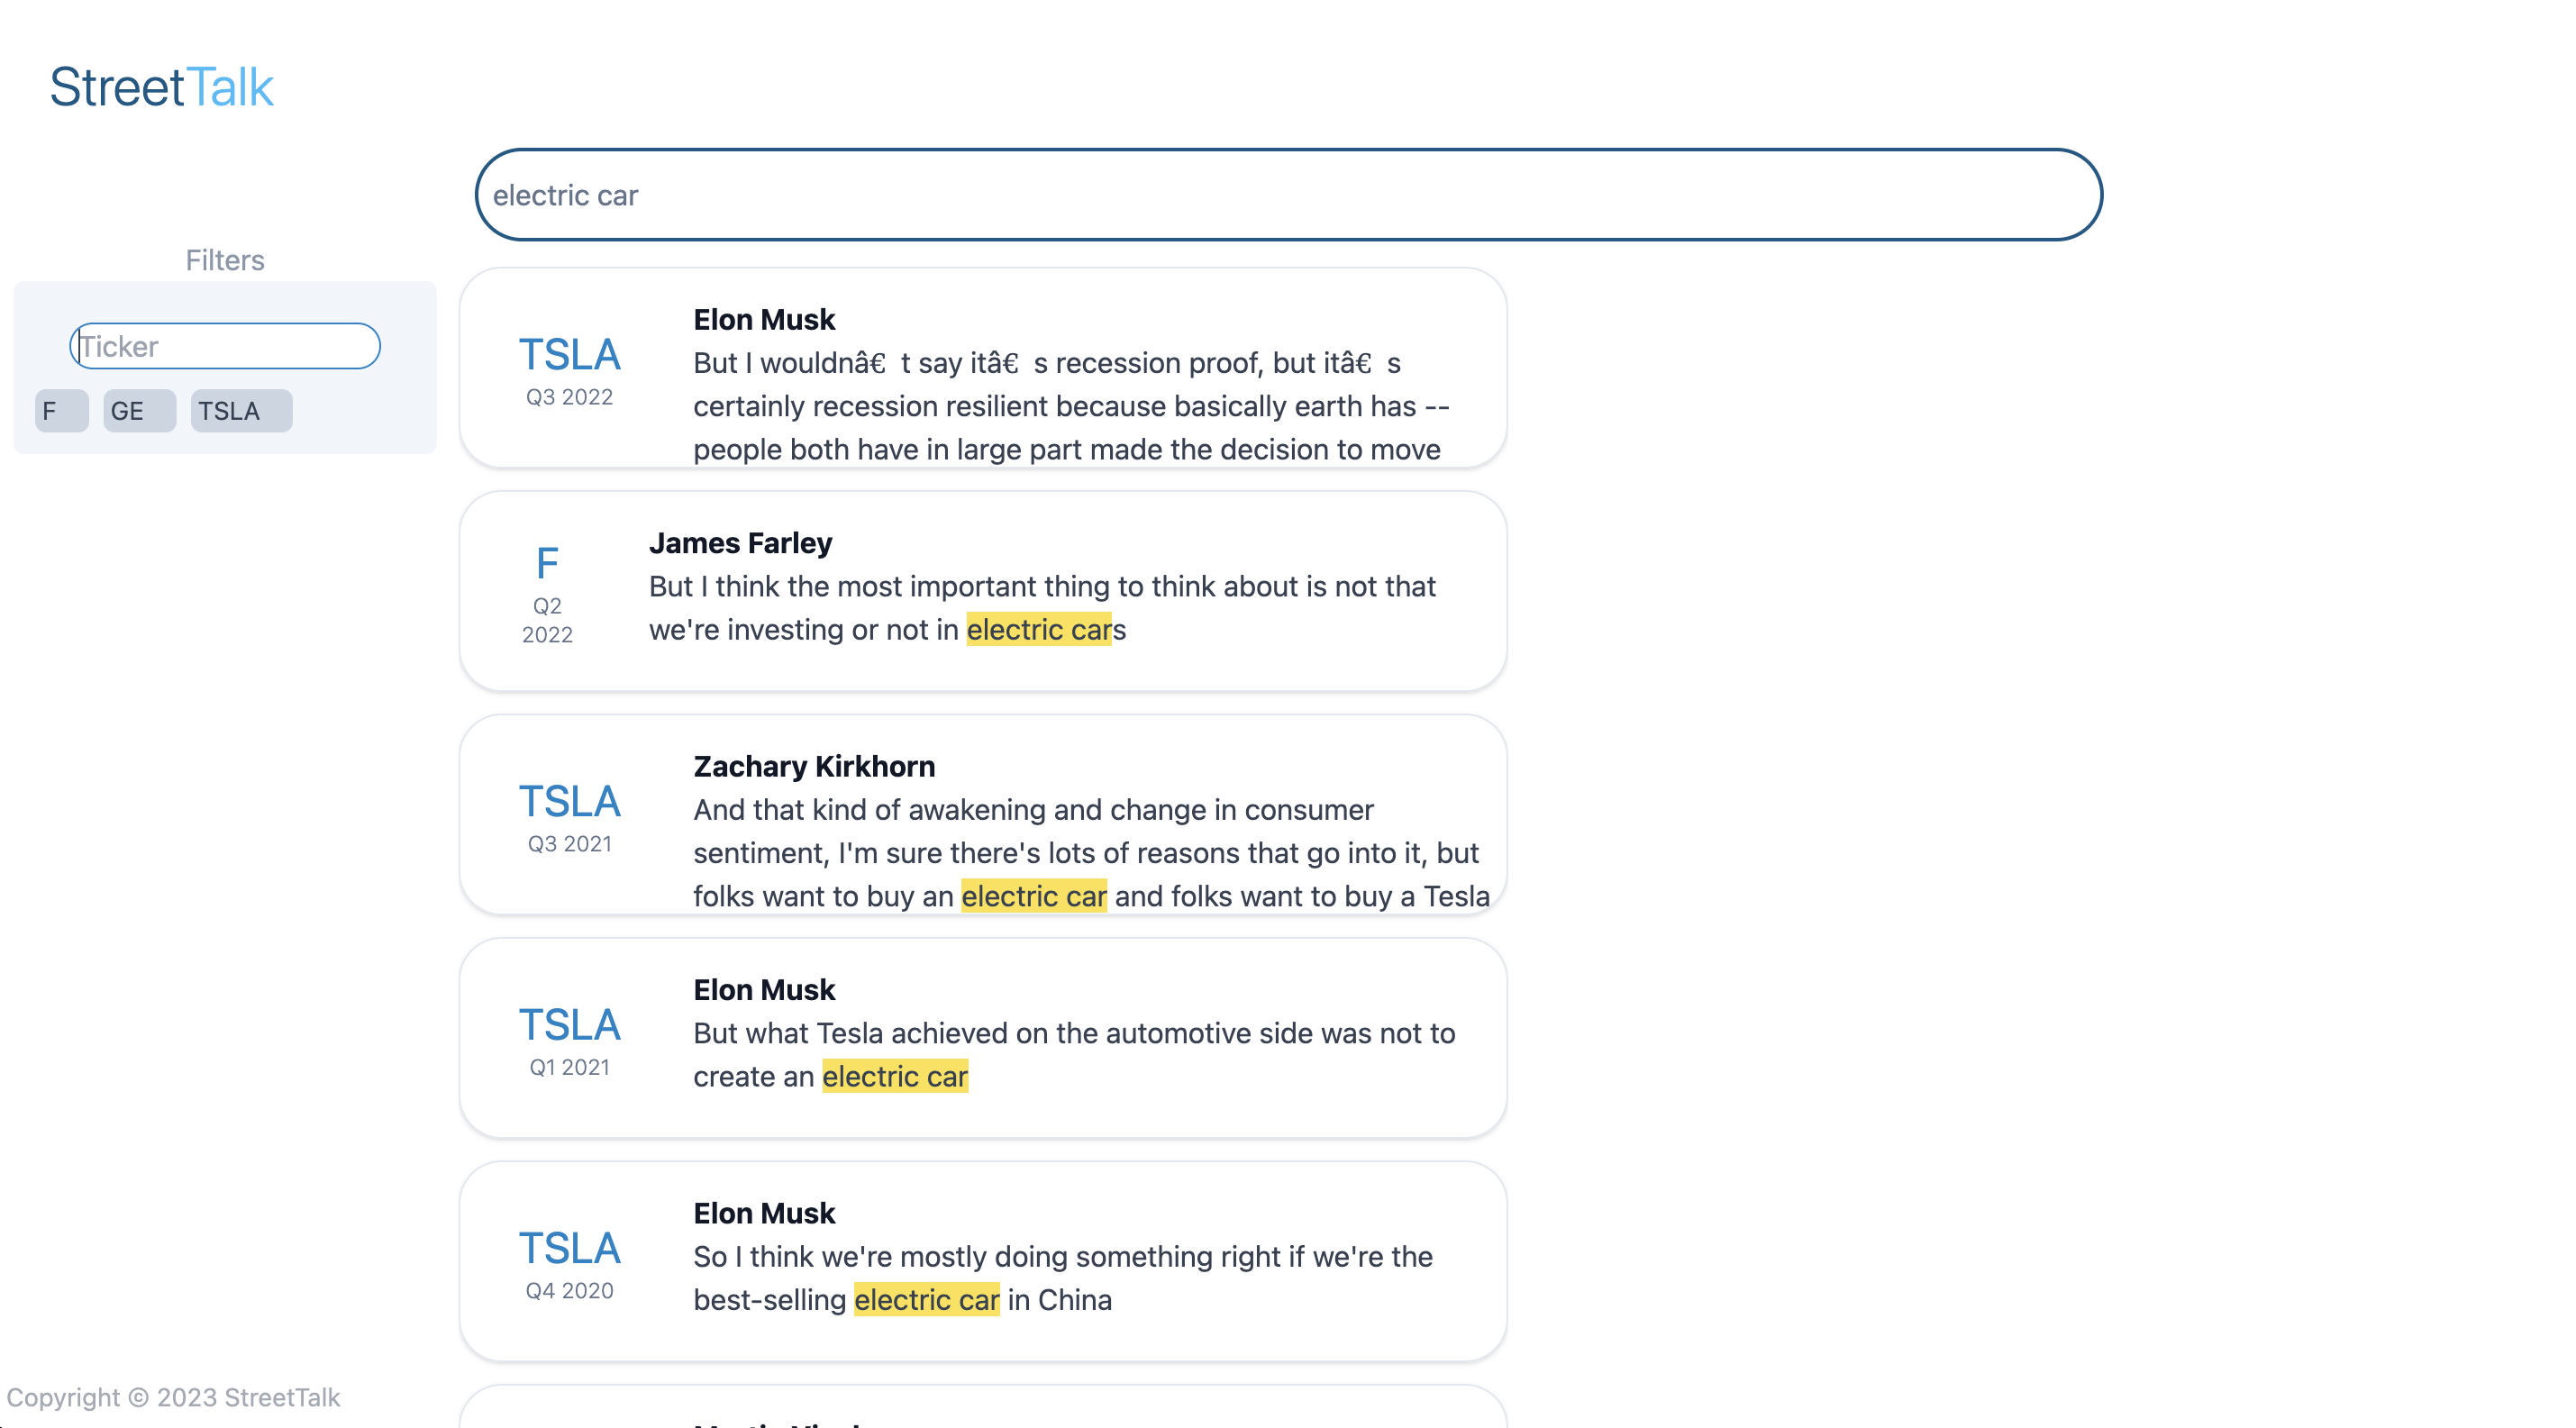Viewport: 2576px width, 1428px height.
Task: Open the first Elon Musk result card
Action: (982, 368)
